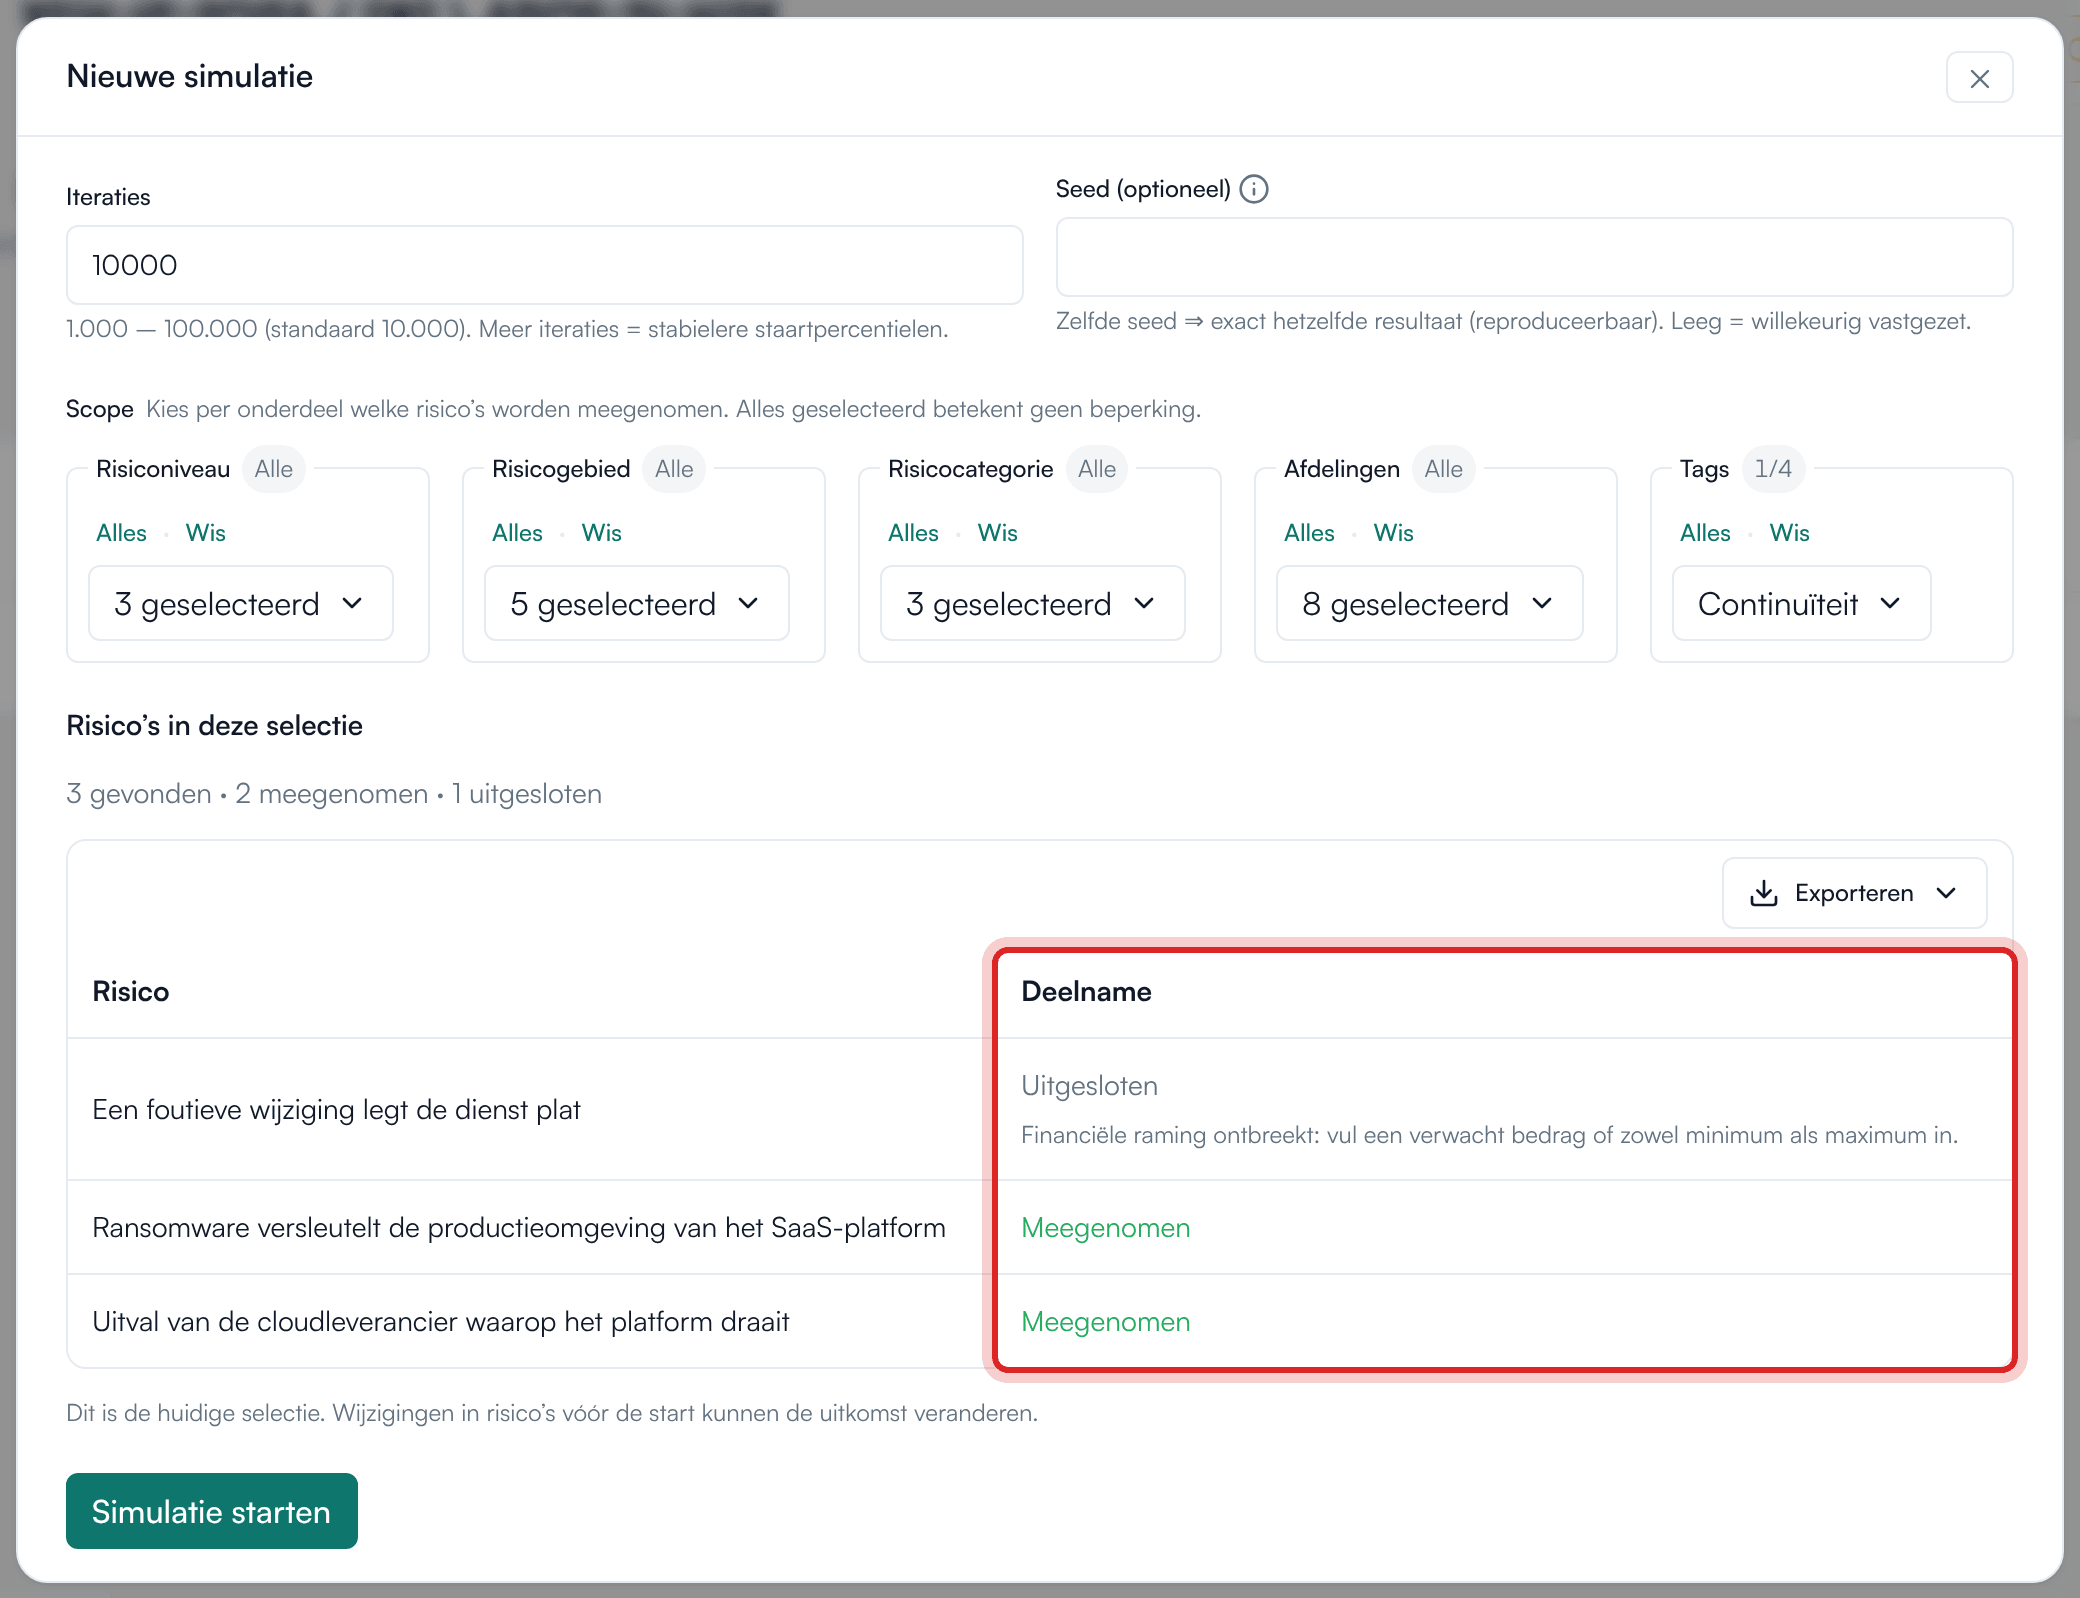The height and width of the screenshot is (1598, 2080).
Task: Select row 'Een foutieve wijziging legt de dienst plat'
Action: [1040, 1110]
